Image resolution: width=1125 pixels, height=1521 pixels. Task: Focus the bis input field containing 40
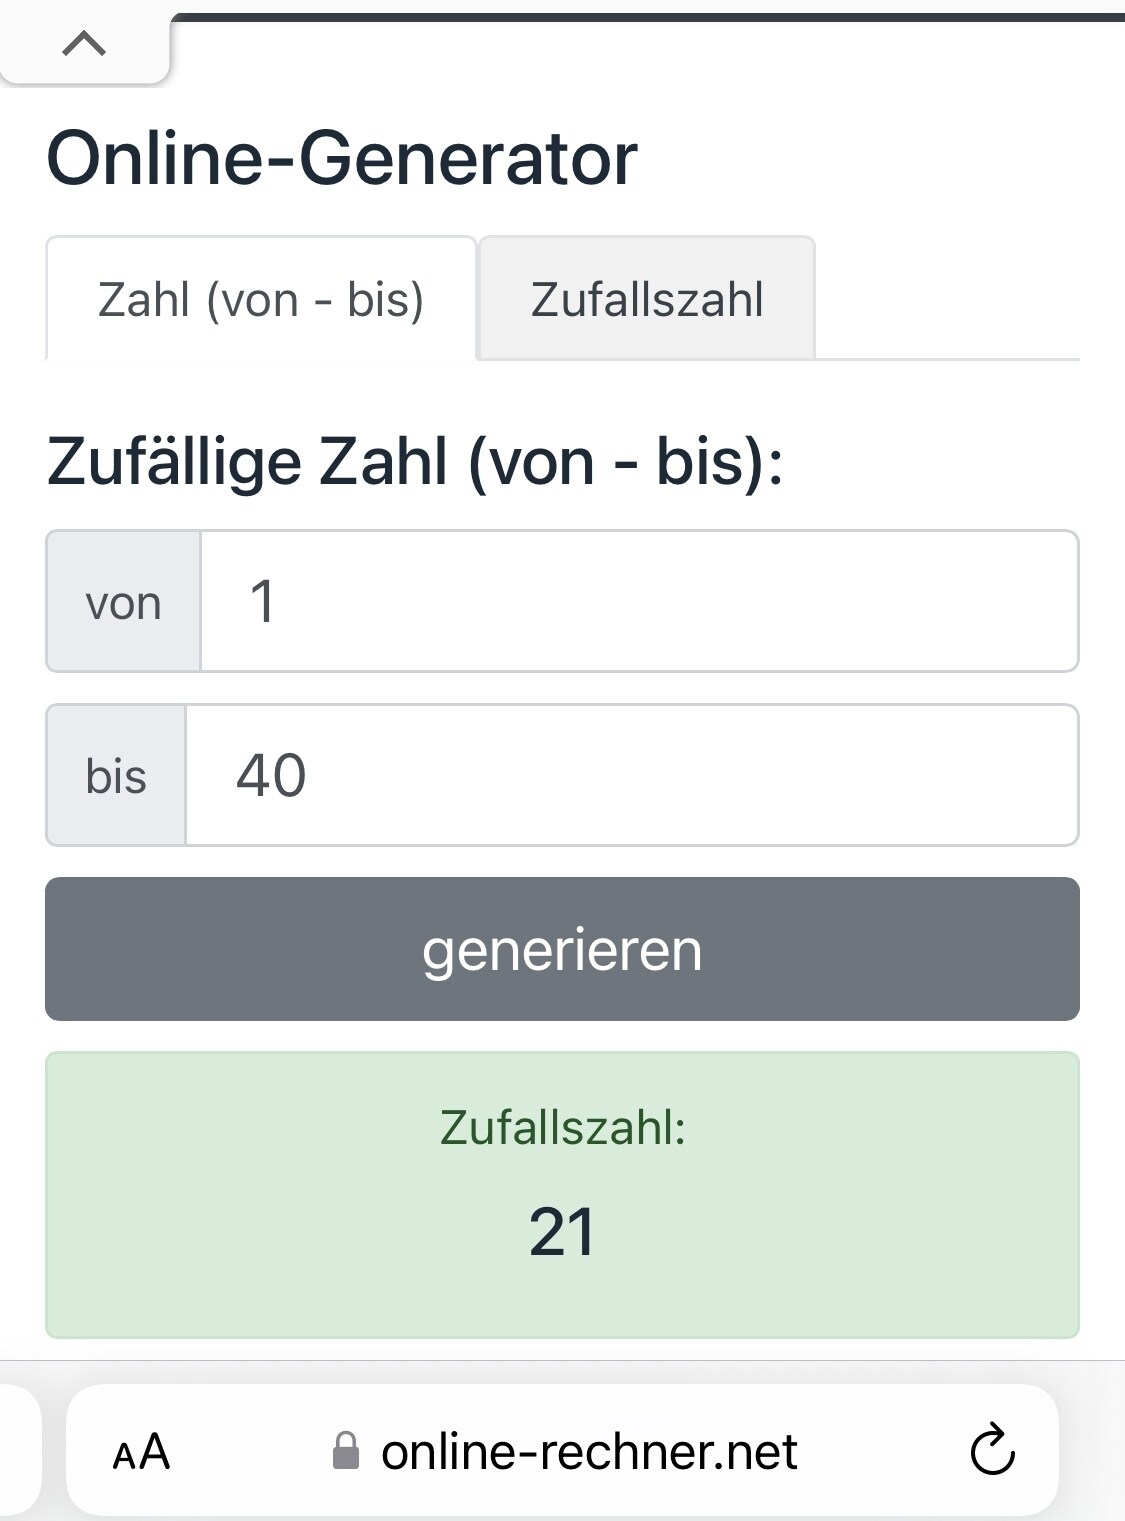632,775
